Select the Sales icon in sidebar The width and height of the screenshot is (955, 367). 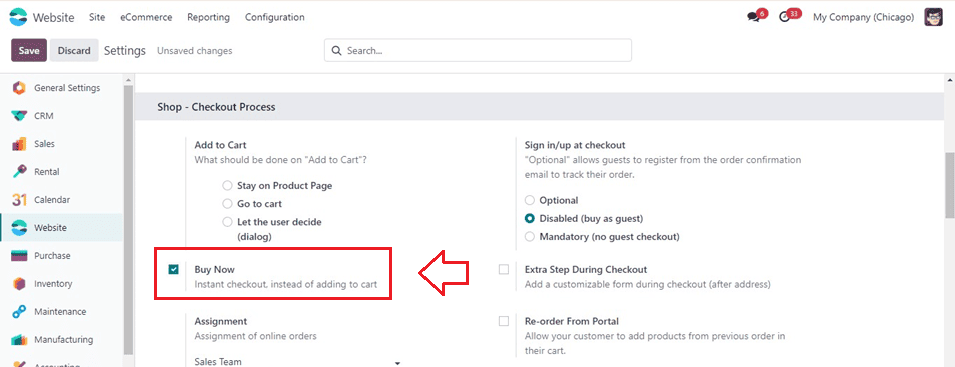(x=19, y=144)
